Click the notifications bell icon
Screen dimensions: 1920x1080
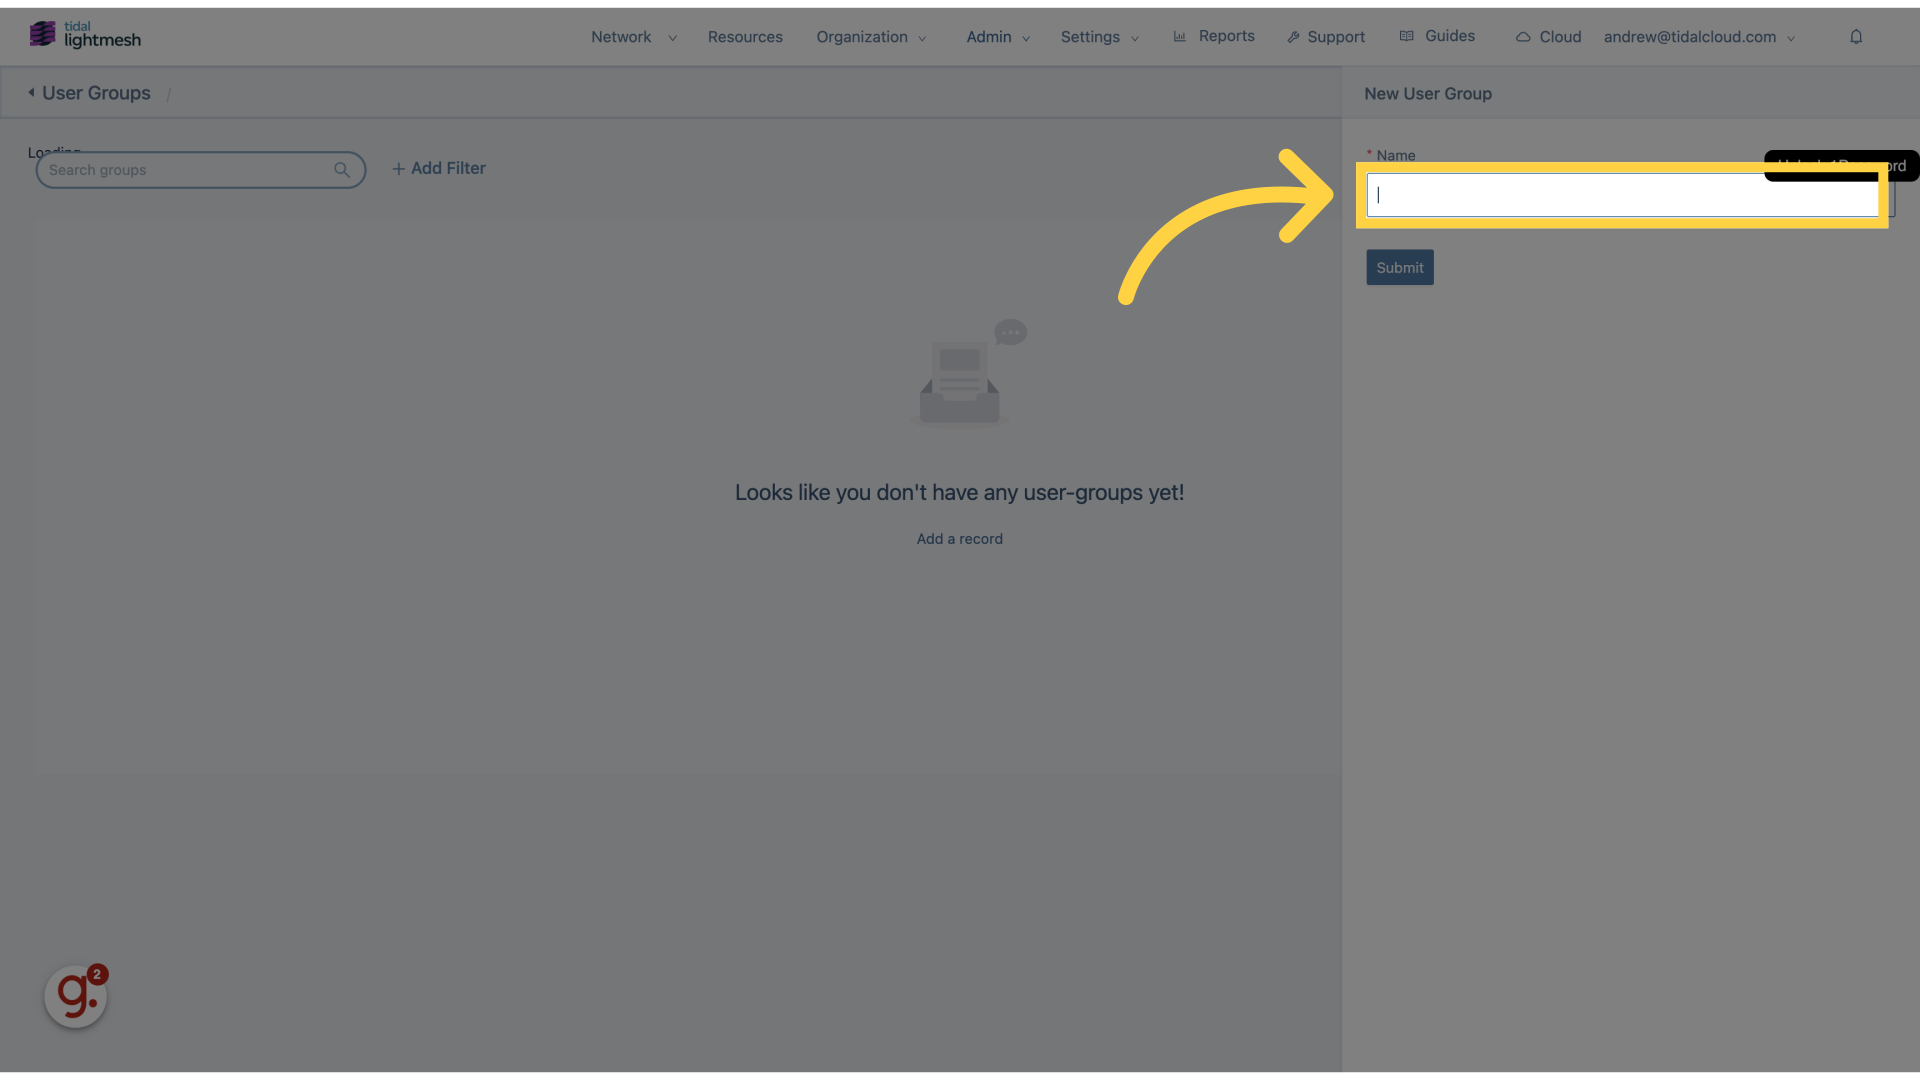pyautogui.click(x=1855, y=36)
